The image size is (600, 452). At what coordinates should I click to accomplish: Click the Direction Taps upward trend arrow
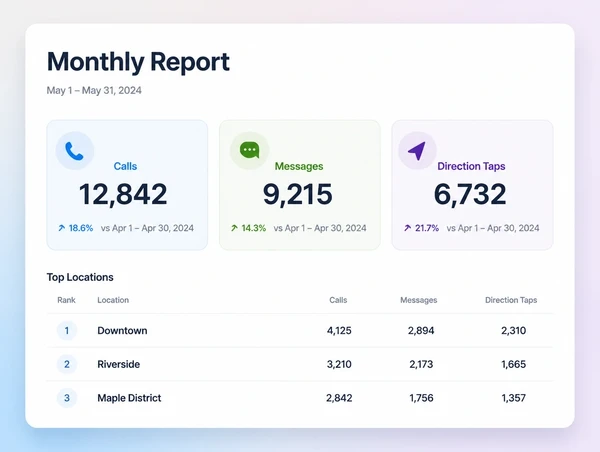[408, 228]
